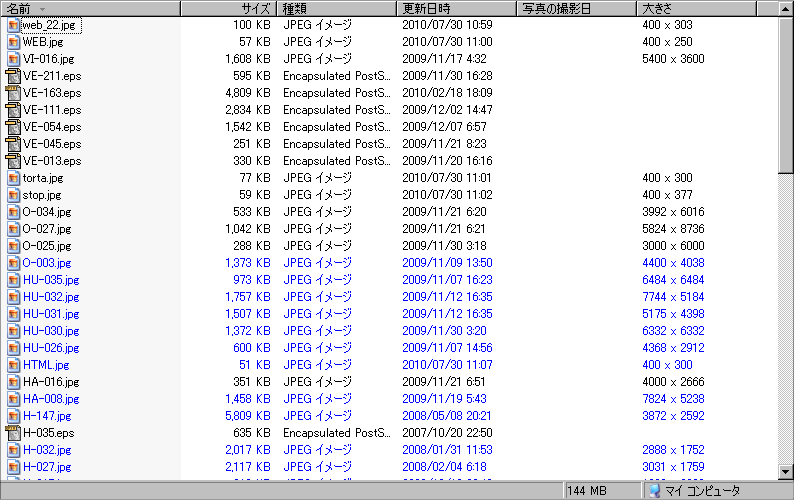Click dimensions 400 x 377
This screenshot has width=794, height=500.
(x=667, y=195)
